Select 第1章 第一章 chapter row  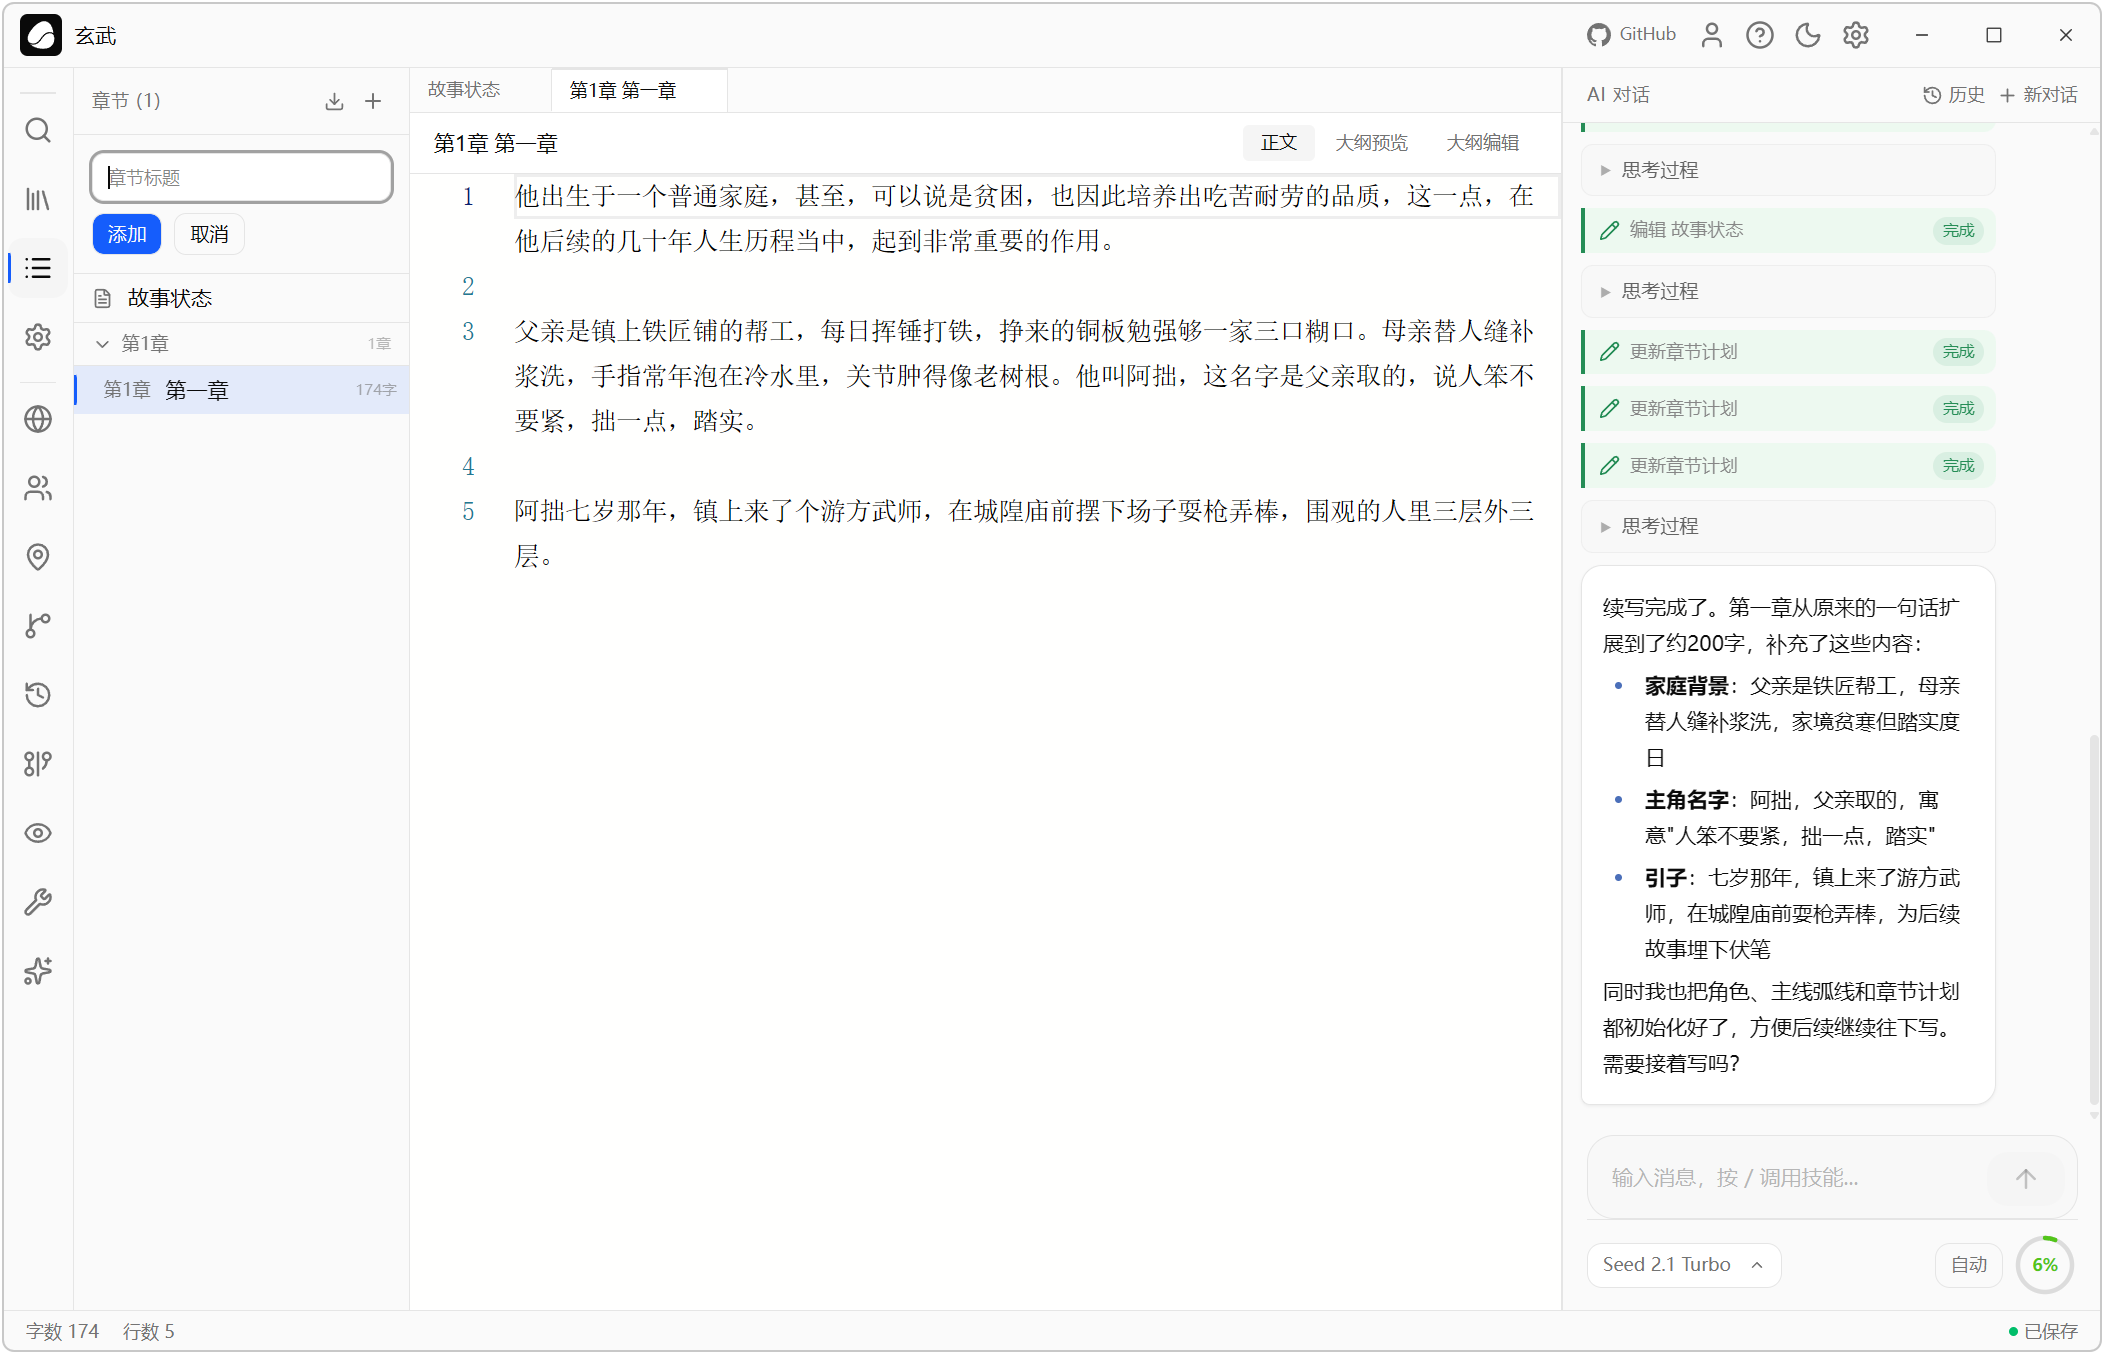pyautogui.click(x=241, y=389)
